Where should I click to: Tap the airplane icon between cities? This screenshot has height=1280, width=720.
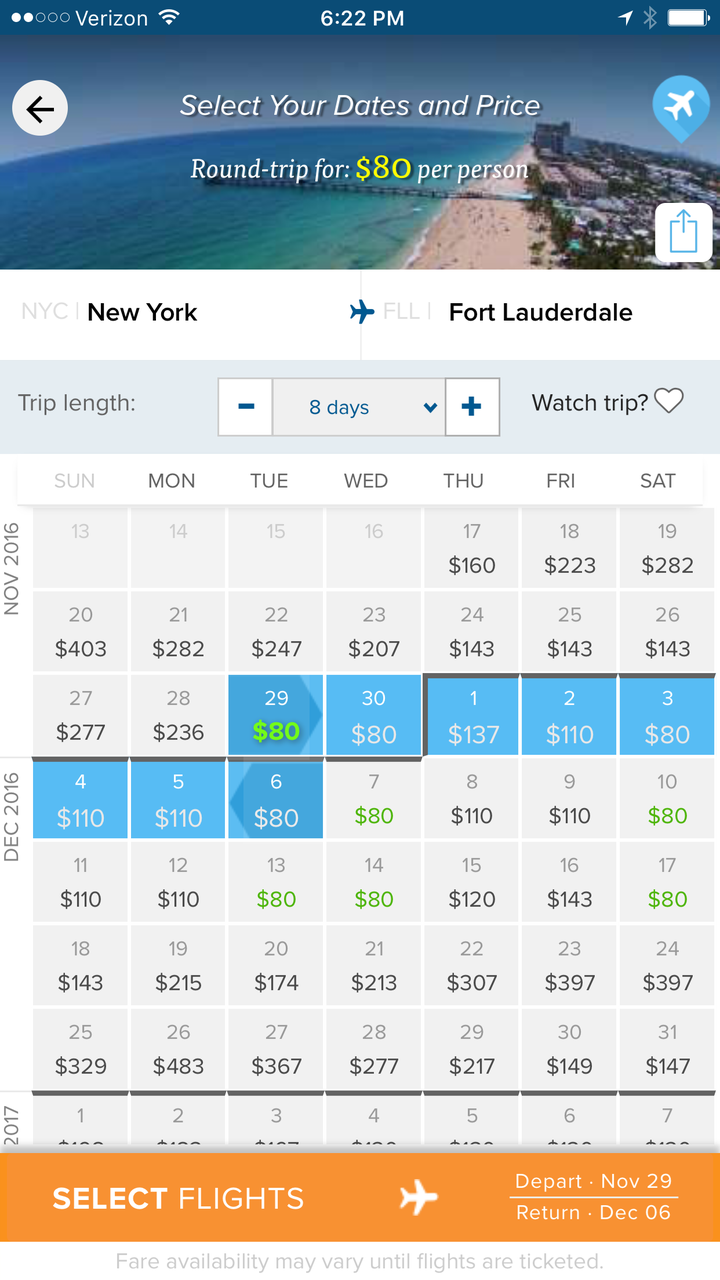[x=362, y=312]
